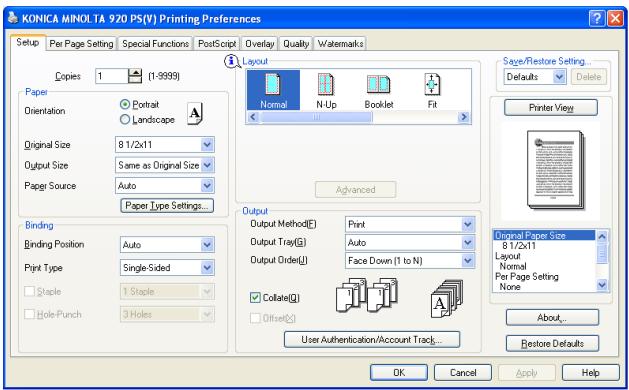Open the Watermarks tab

tap(341, 44)
